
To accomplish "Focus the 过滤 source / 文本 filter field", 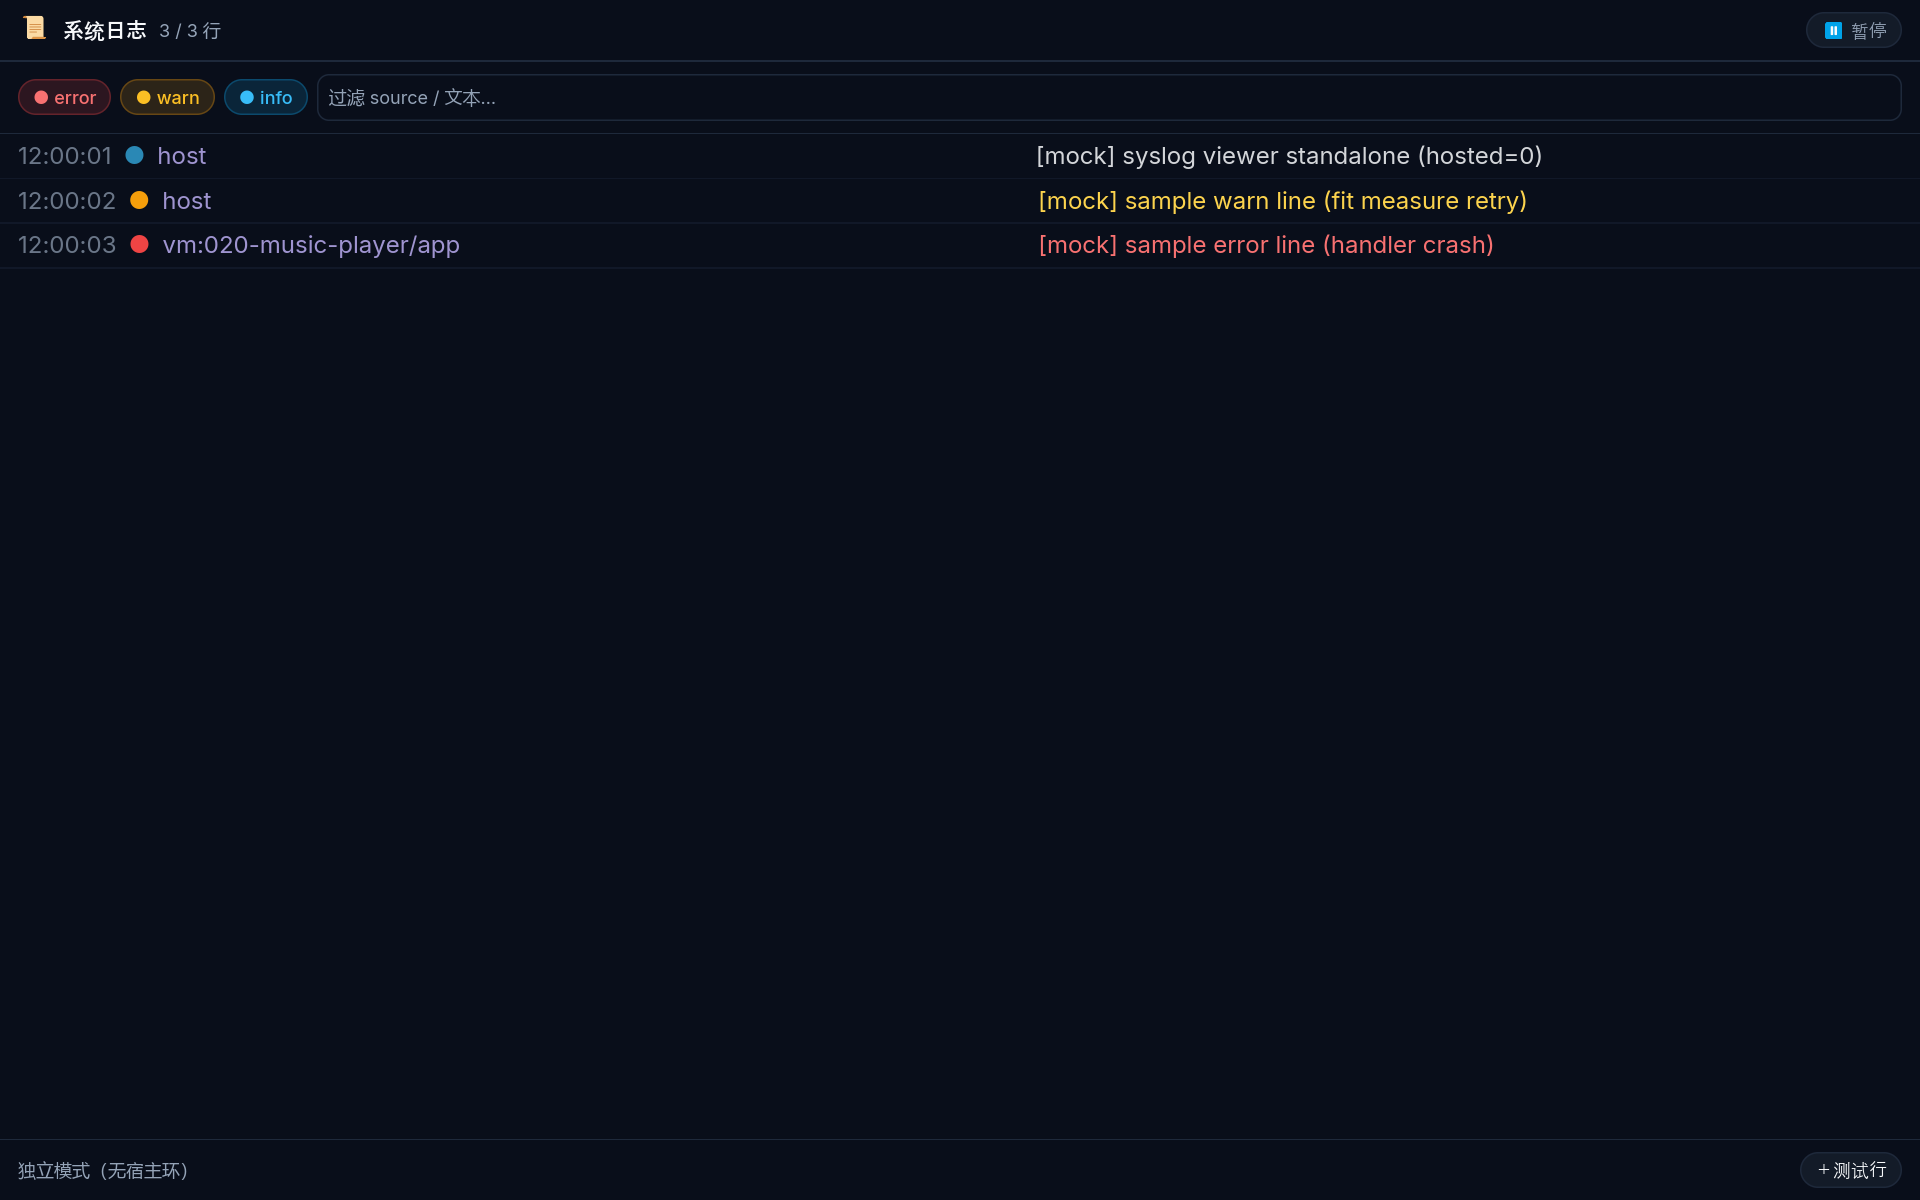I will click(x=1108, y=97).
